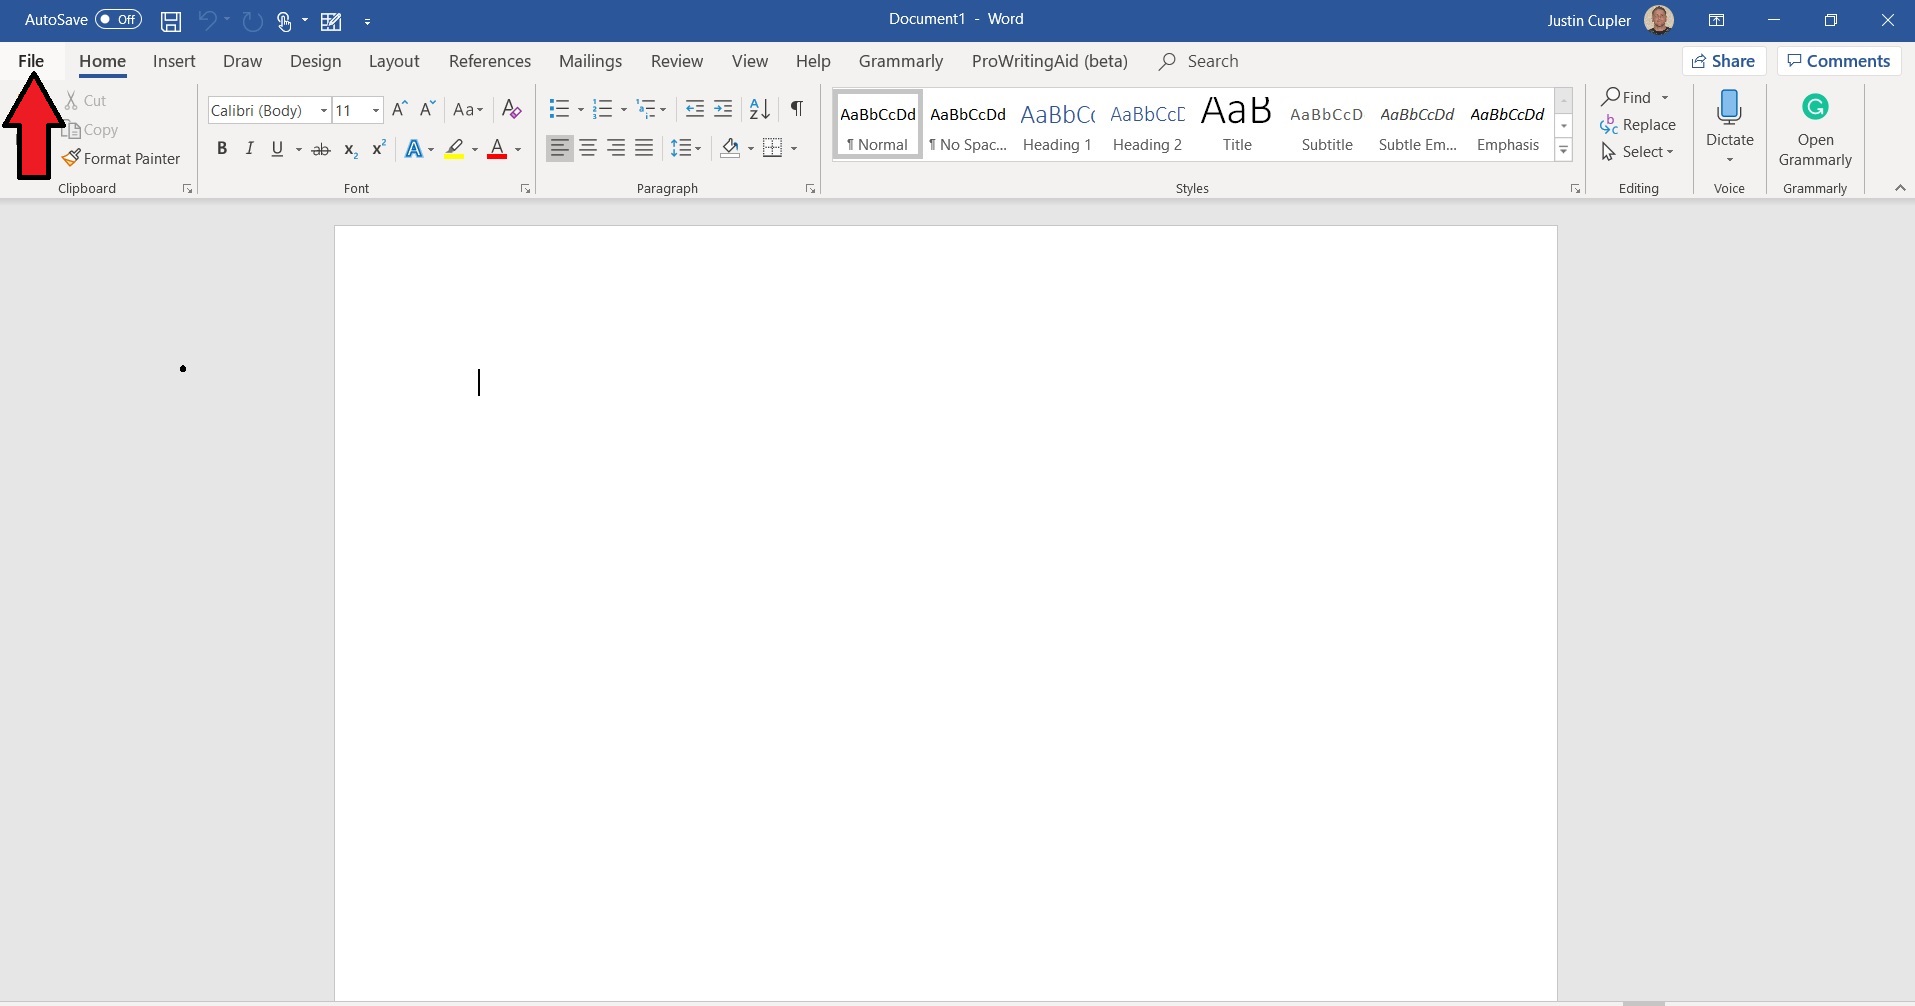Toggle Italic formatting
Viewport: 1915px width, 1006px height.
pos(250,149)
